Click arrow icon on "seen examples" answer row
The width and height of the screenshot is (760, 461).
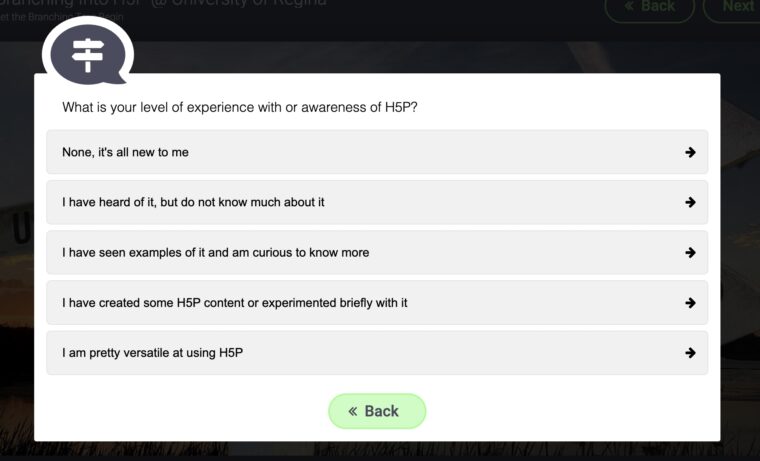[690, 252]
